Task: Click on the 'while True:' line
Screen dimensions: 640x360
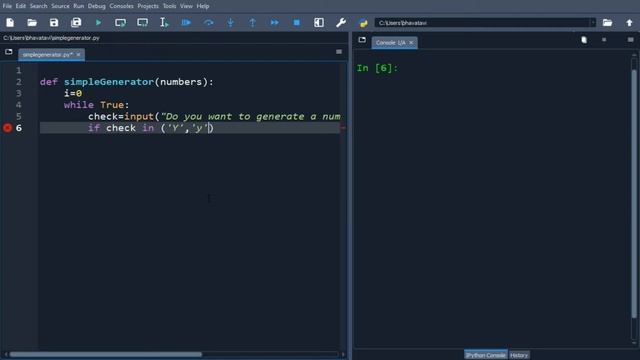Action: (x=96, y=105)
